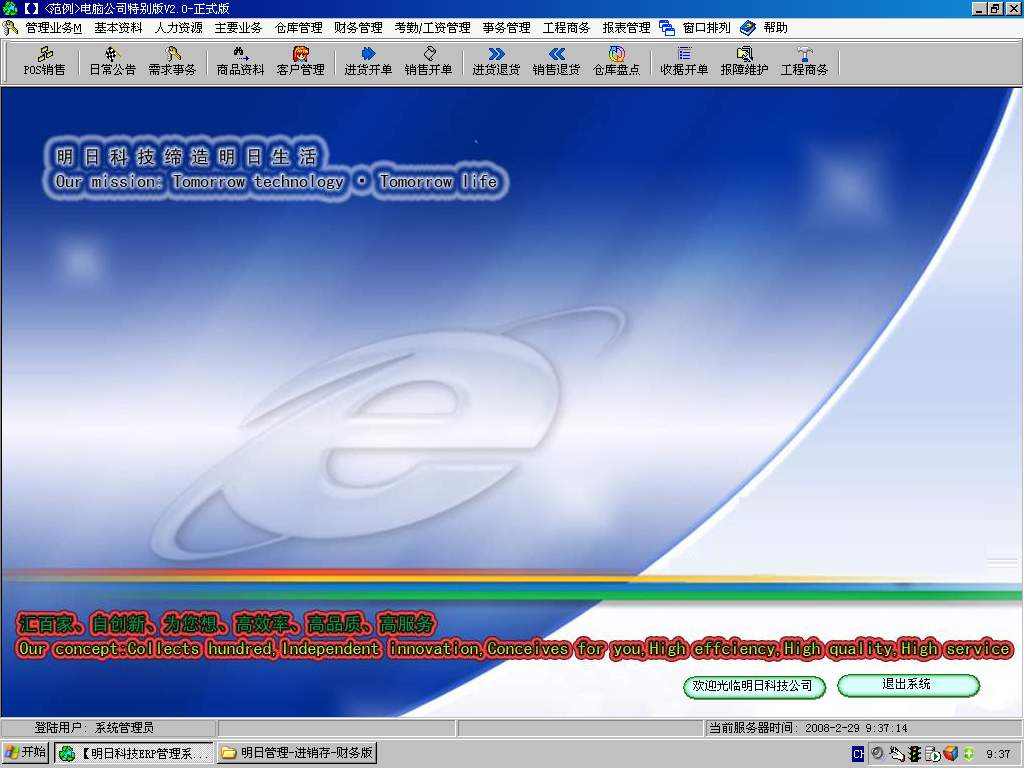
Task: Open 销售开单 sales order icon
Action: [428, 61]
